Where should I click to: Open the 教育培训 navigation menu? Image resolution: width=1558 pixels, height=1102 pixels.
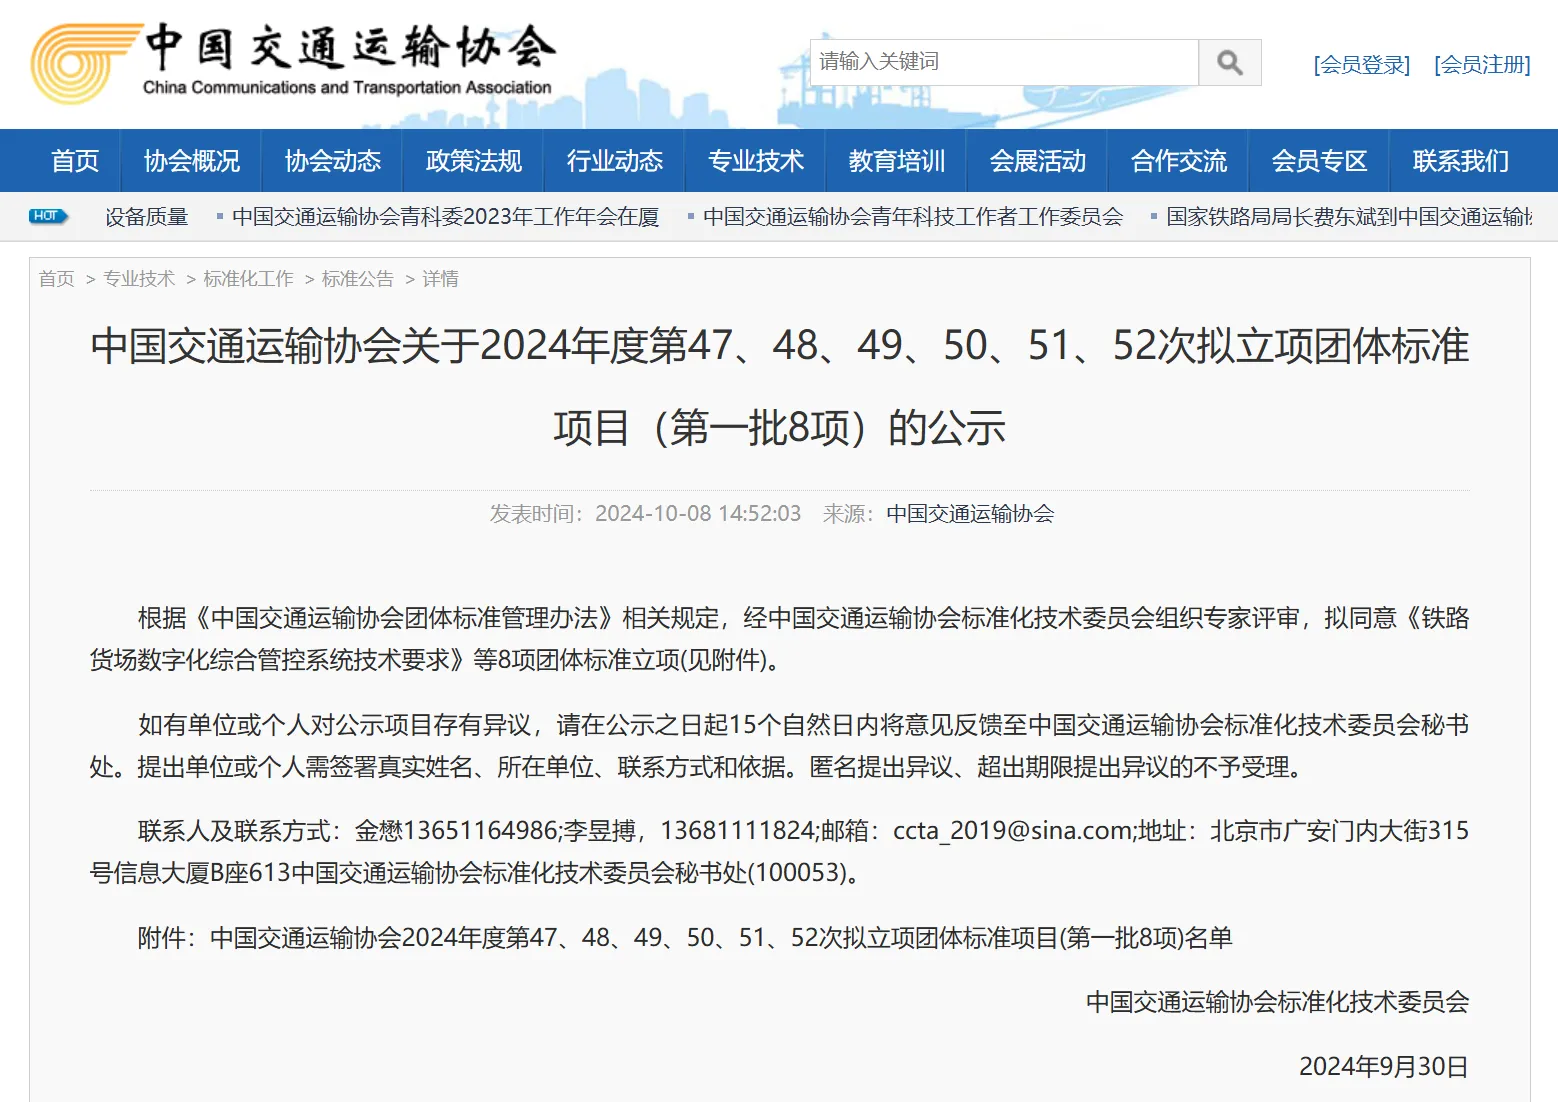click(897, 161)
